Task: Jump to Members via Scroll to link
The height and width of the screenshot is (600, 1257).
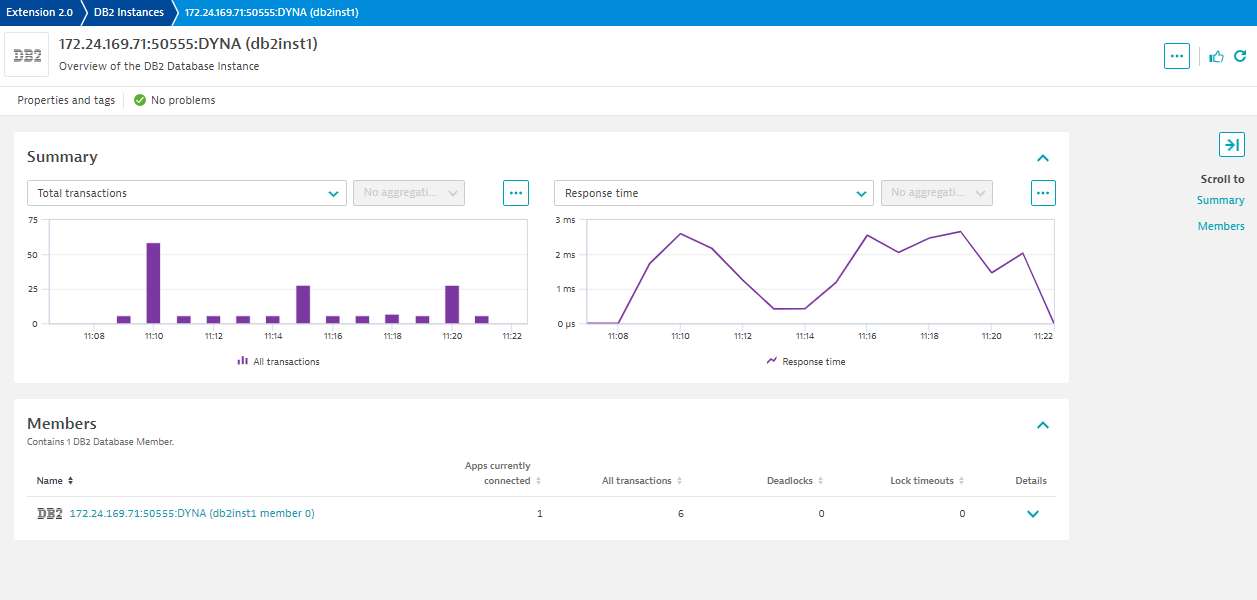Action: pos(1221,226)
